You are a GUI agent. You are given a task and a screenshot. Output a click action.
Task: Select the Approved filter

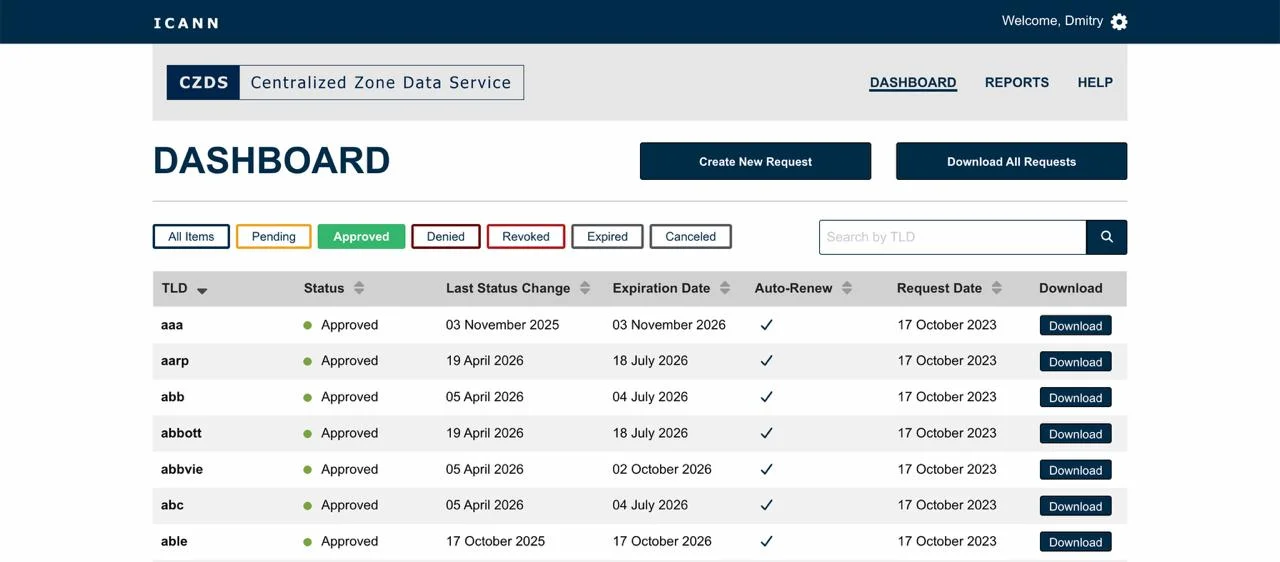click(x=361, y=237)
